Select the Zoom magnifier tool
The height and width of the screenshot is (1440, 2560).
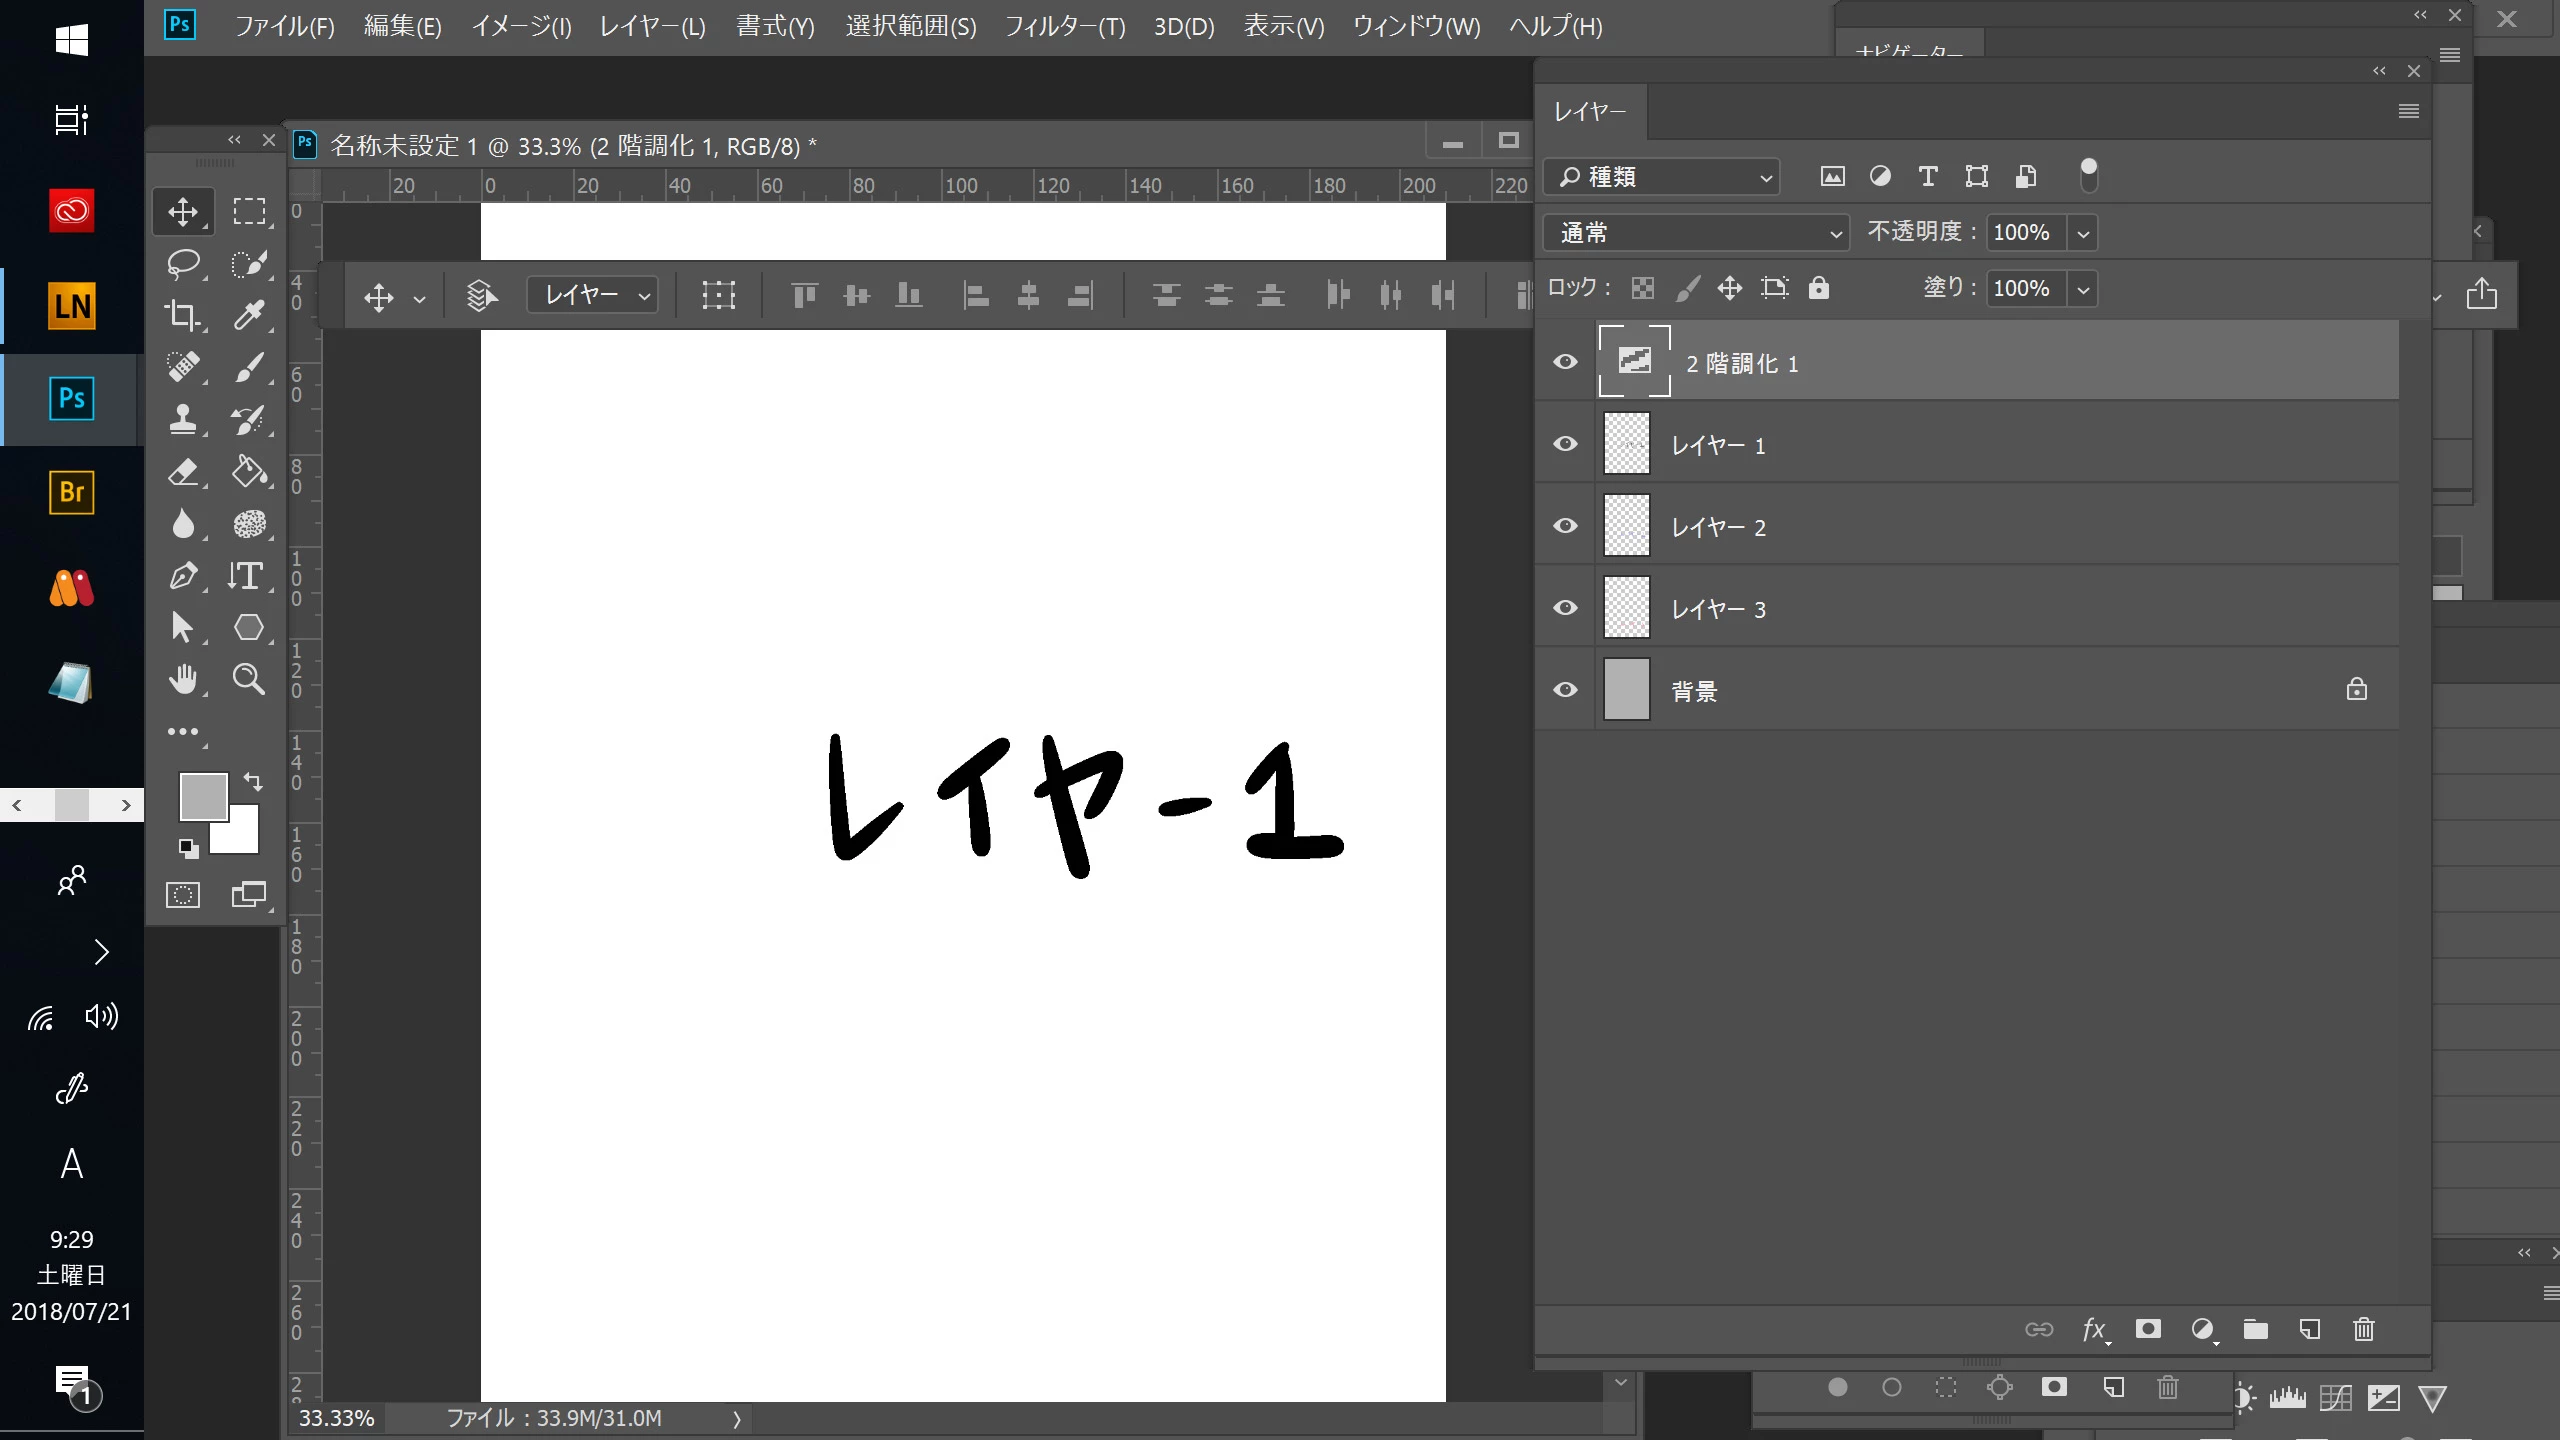pos(249,680)
